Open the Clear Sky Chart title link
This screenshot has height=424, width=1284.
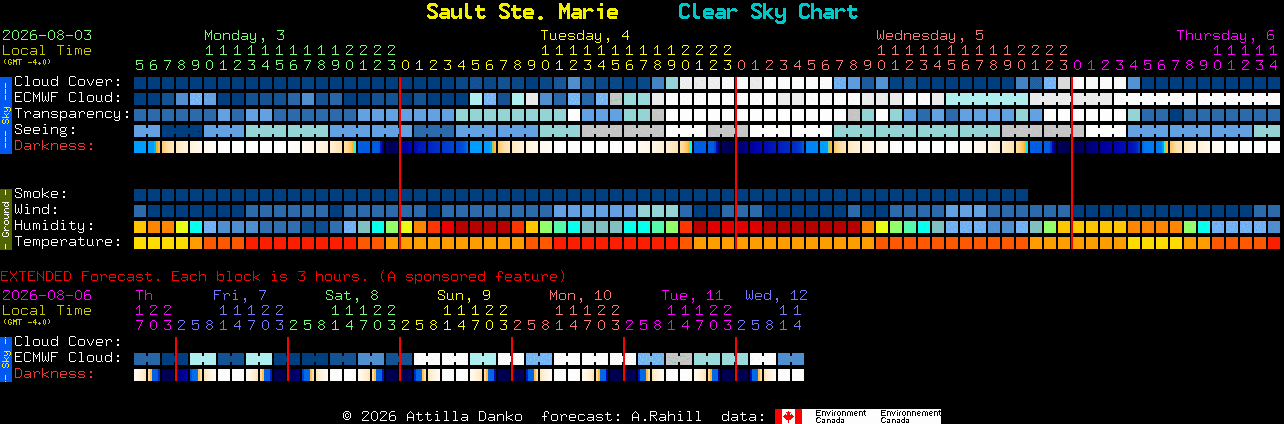(x=768, y=12)
